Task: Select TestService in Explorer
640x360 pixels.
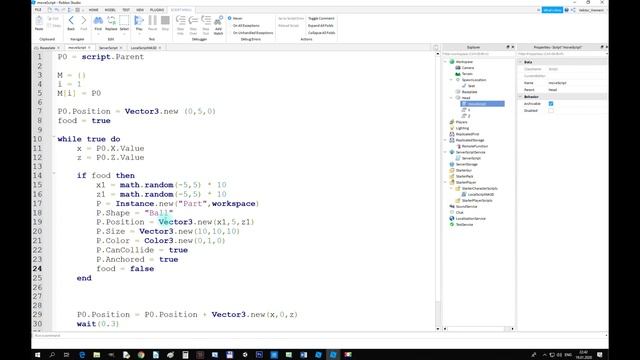Action: (464, 224)
